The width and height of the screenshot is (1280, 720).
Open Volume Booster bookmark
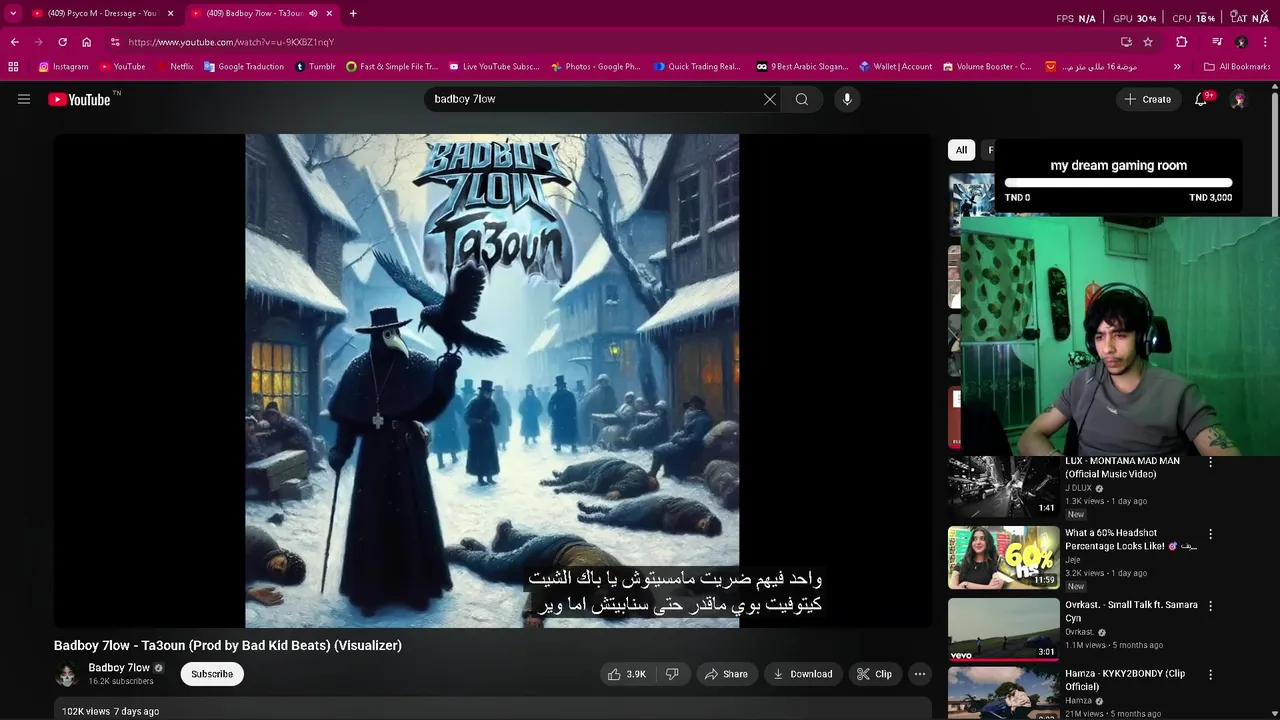point(986,67)
